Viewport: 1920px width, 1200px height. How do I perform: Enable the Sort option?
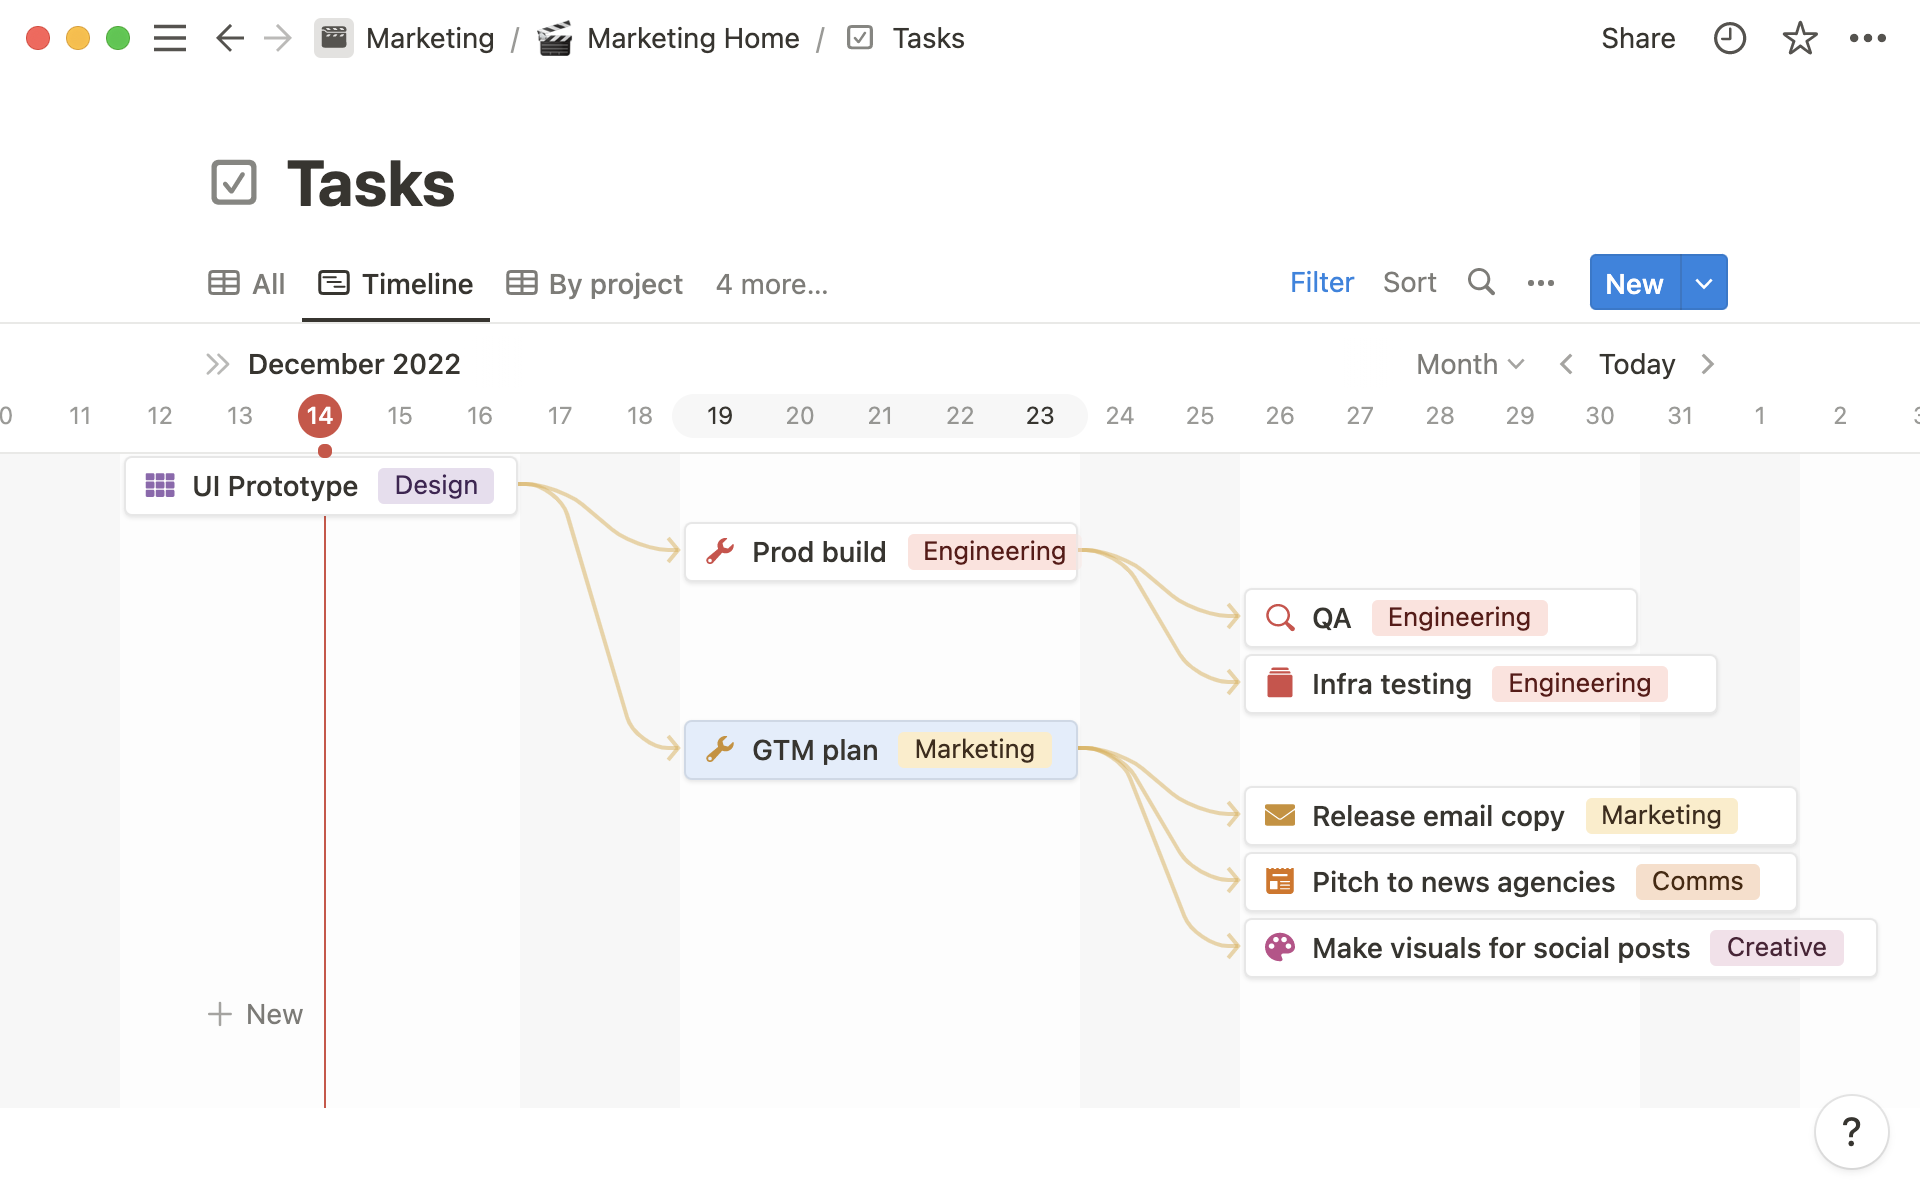coord(1409,282)
